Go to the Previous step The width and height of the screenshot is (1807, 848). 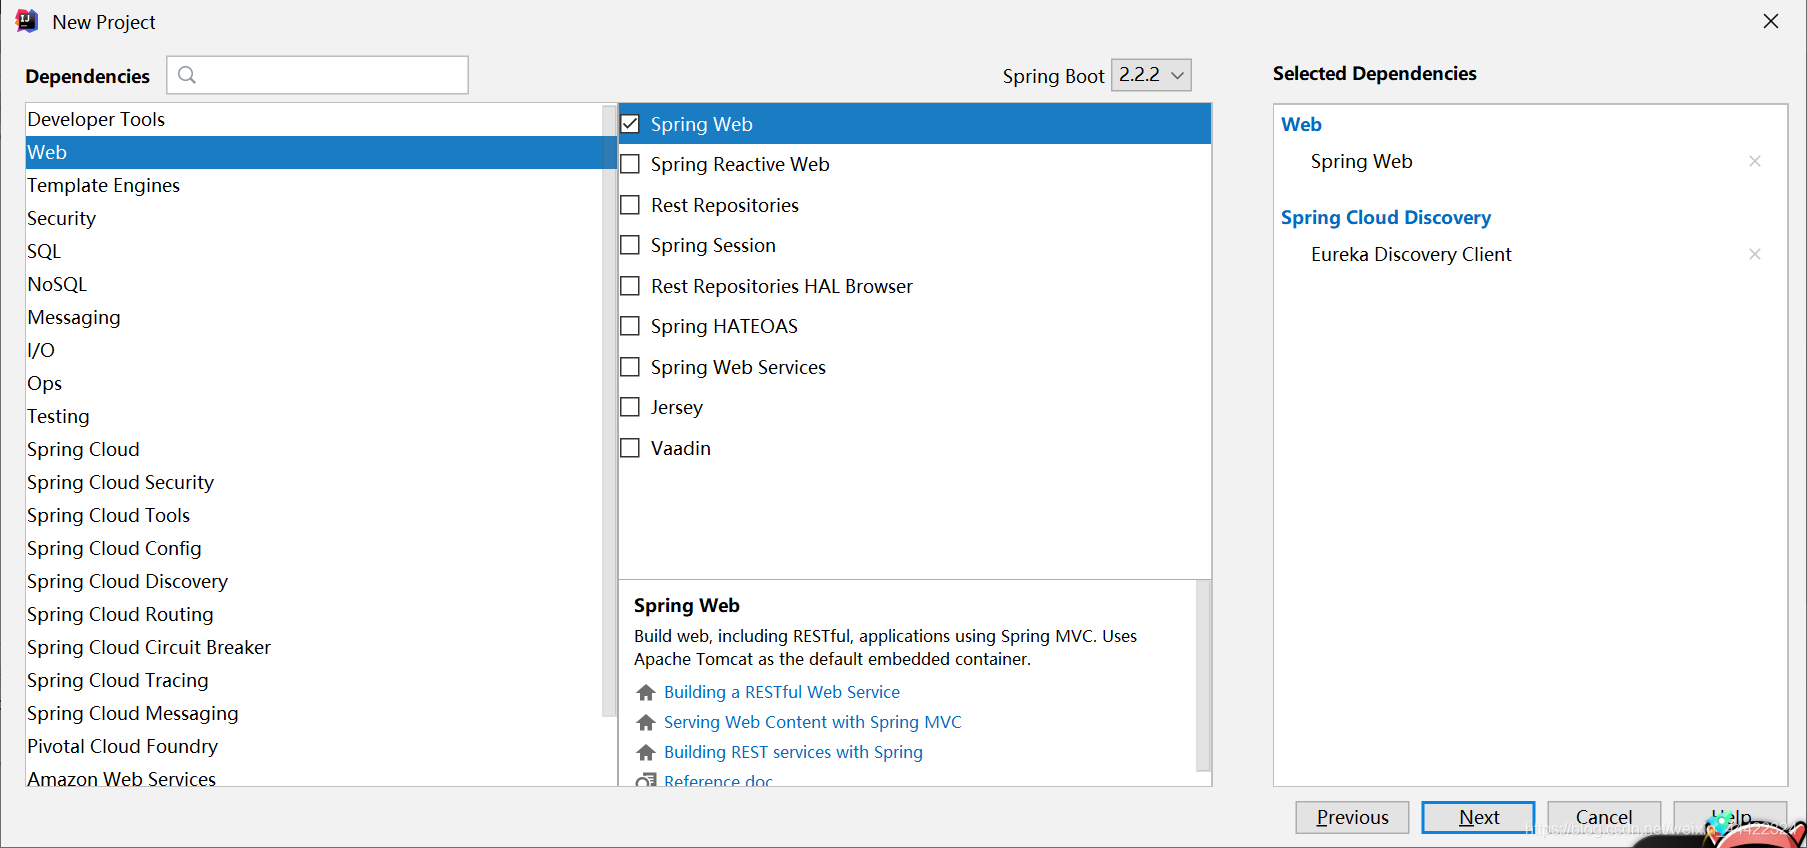pos(1352,817)
